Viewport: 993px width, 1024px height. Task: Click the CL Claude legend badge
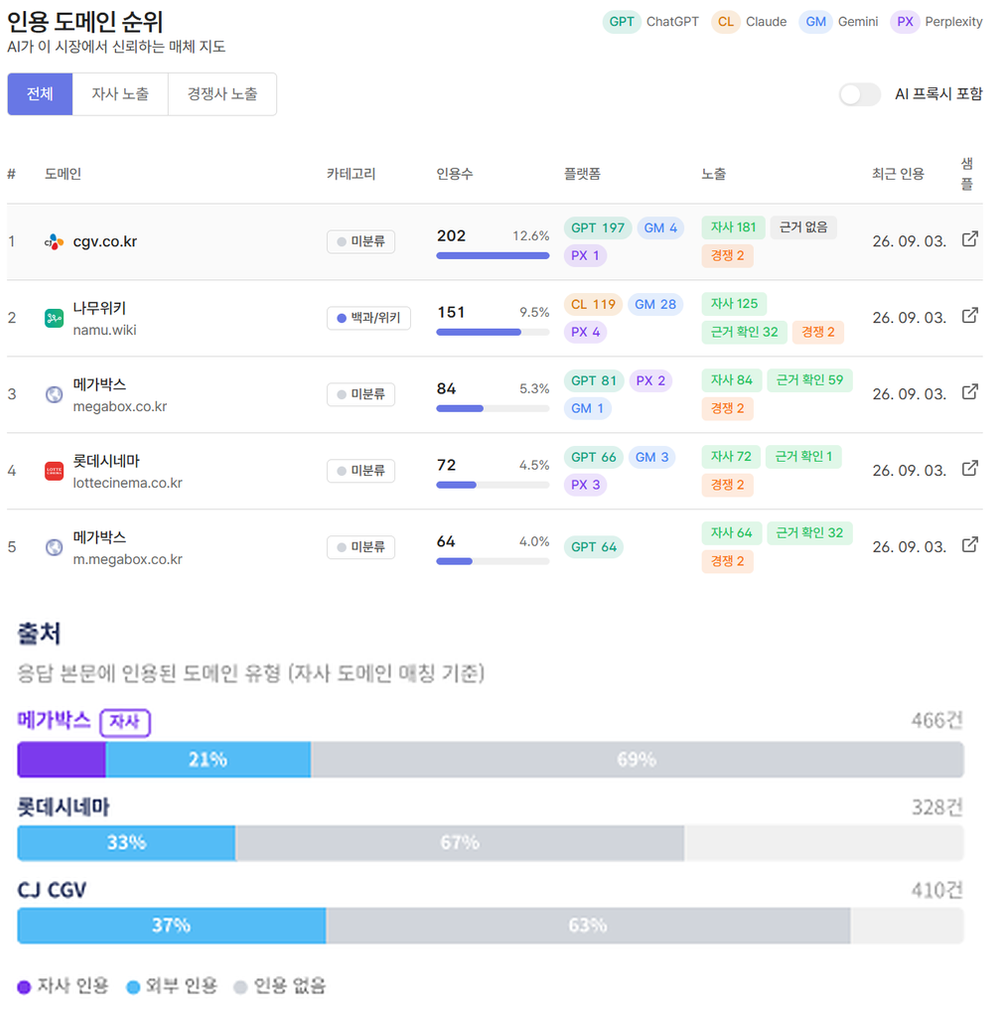tap(725, 22)
